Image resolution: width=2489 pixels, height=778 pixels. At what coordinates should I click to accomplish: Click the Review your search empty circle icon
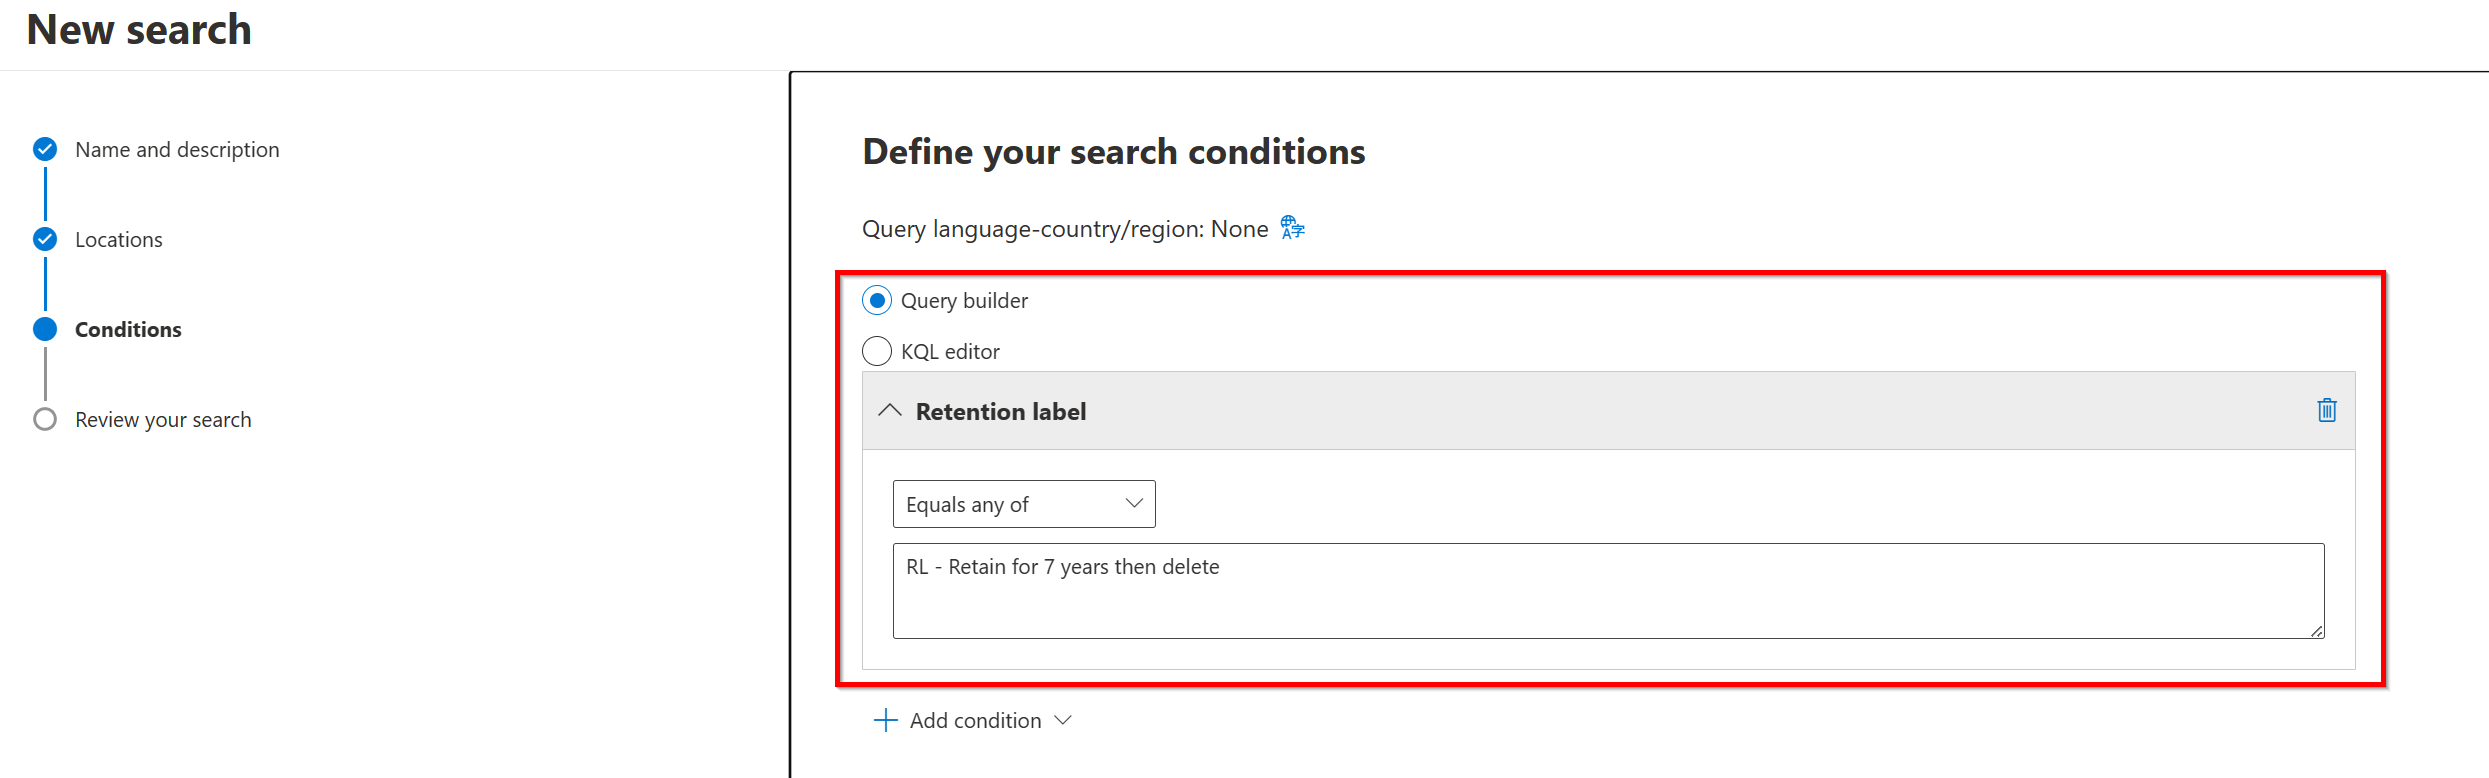coord(45,419)
